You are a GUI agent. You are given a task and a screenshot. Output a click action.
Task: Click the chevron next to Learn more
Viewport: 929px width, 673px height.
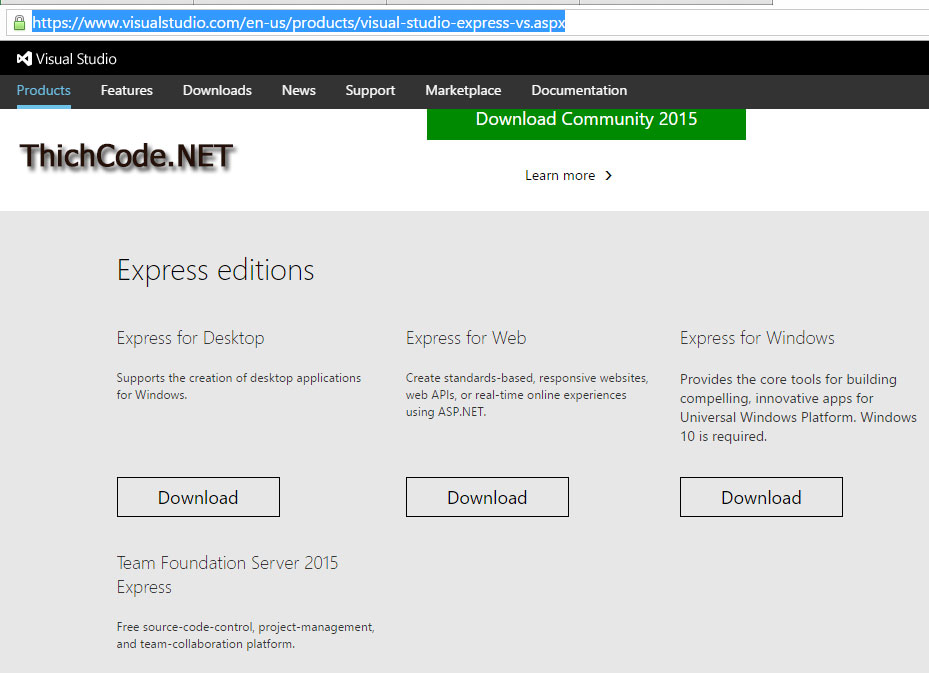tap(608, 175)
